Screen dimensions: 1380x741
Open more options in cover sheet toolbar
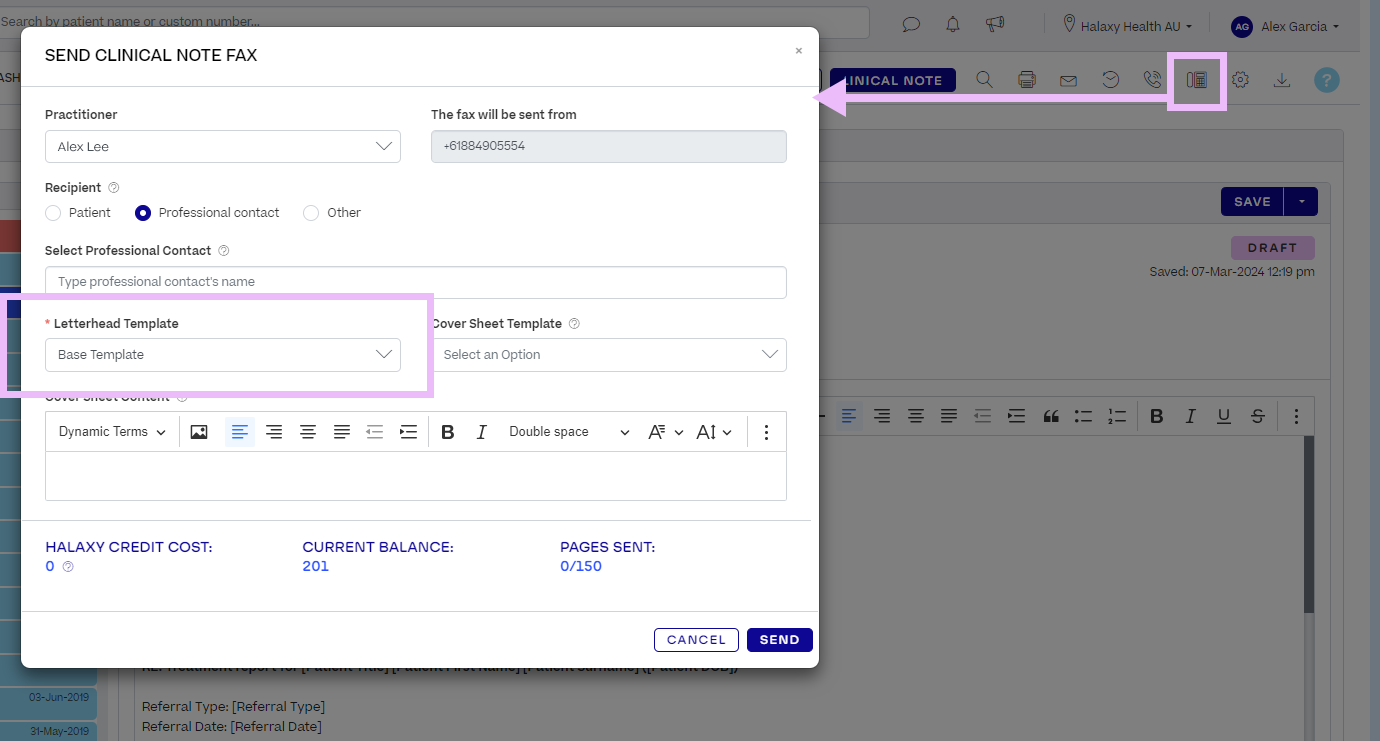766,432
